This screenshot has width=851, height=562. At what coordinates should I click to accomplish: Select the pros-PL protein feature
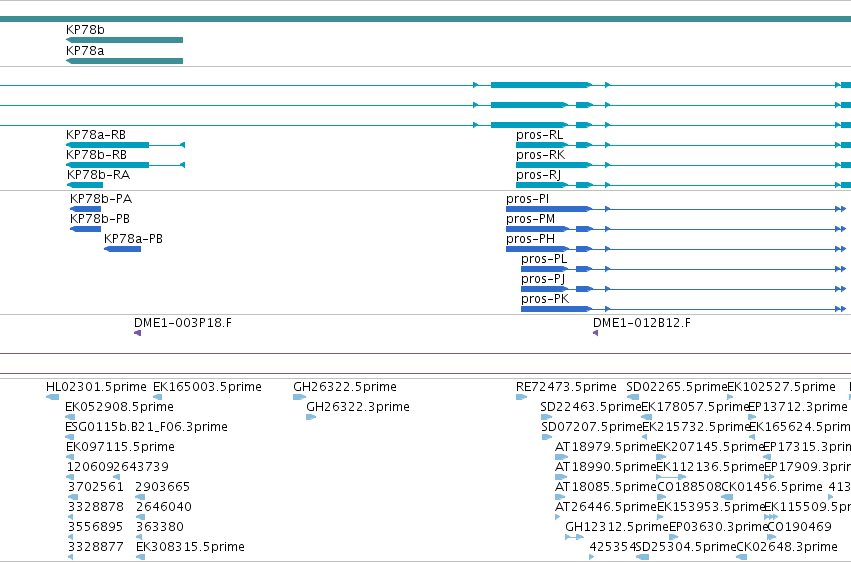coord(683,269)
